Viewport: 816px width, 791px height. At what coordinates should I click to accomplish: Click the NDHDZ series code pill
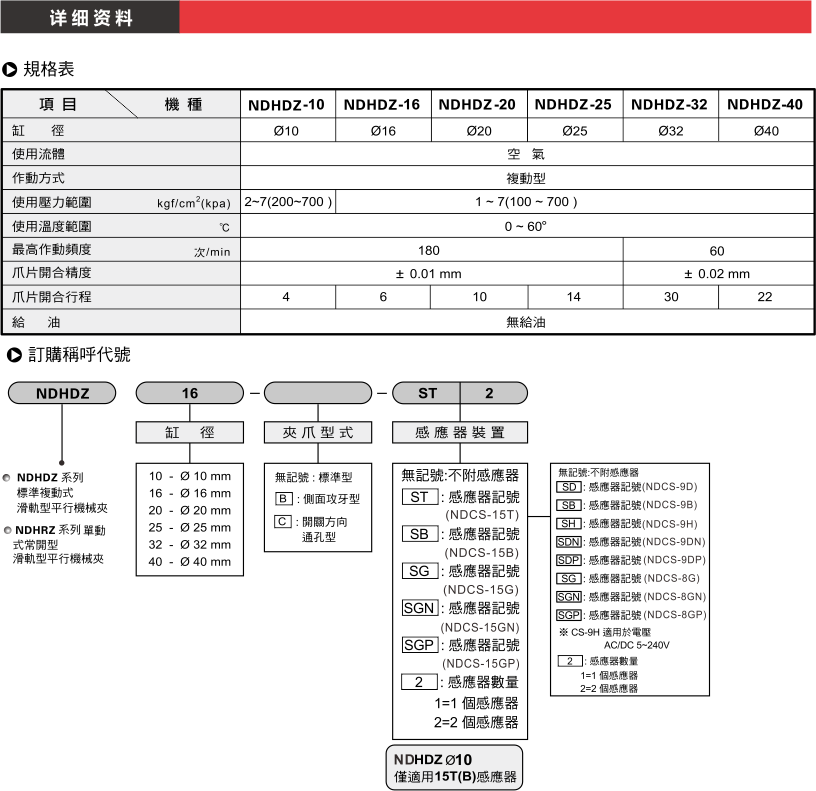click(62, 394)
